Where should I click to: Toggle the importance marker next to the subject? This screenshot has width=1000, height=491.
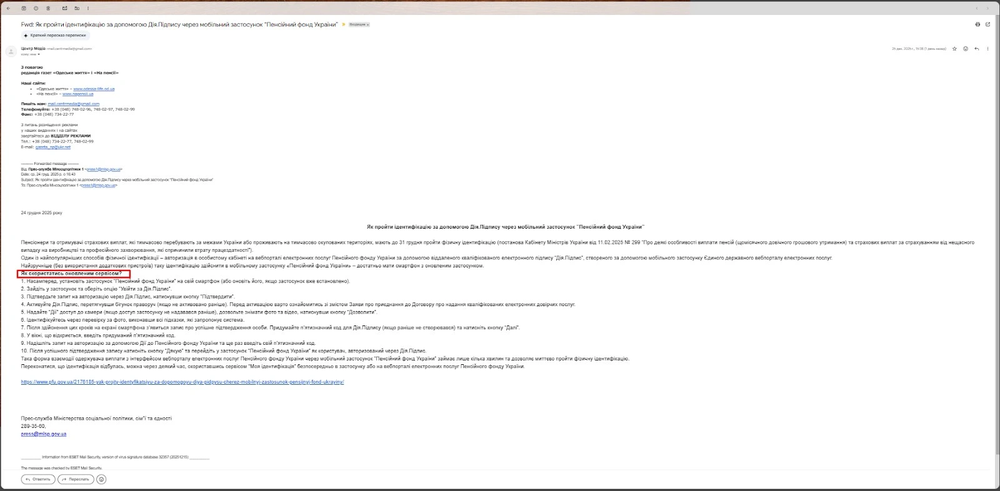342,22
